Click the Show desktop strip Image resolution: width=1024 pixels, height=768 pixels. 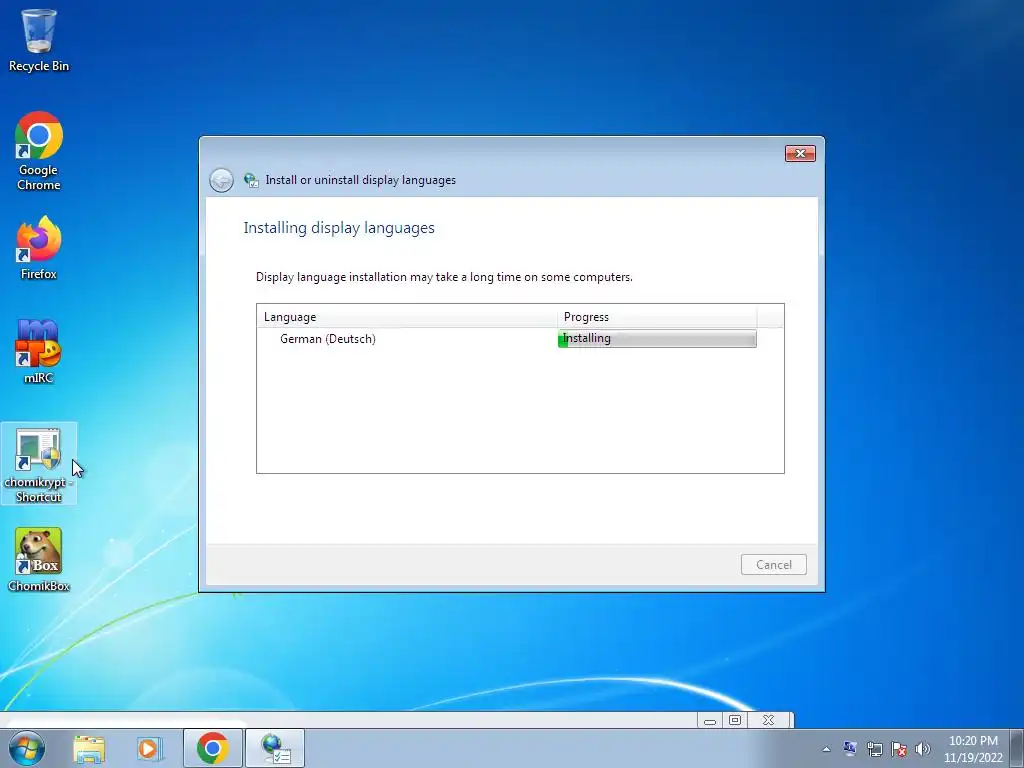[x=1017, y=748]
